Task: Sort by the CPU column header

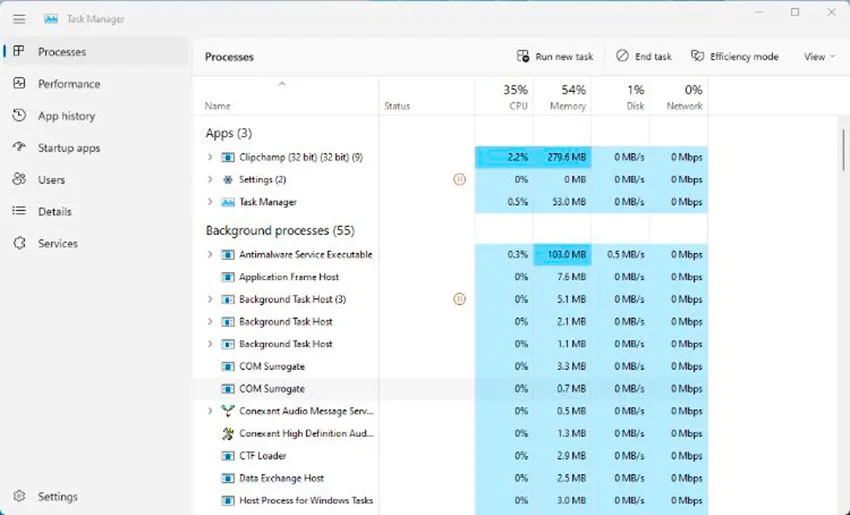Action: click(504, 96)
